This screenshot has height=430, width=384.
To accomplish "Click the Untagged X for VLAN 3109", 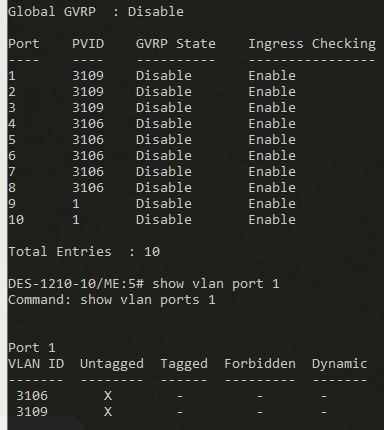I will 108,412.
